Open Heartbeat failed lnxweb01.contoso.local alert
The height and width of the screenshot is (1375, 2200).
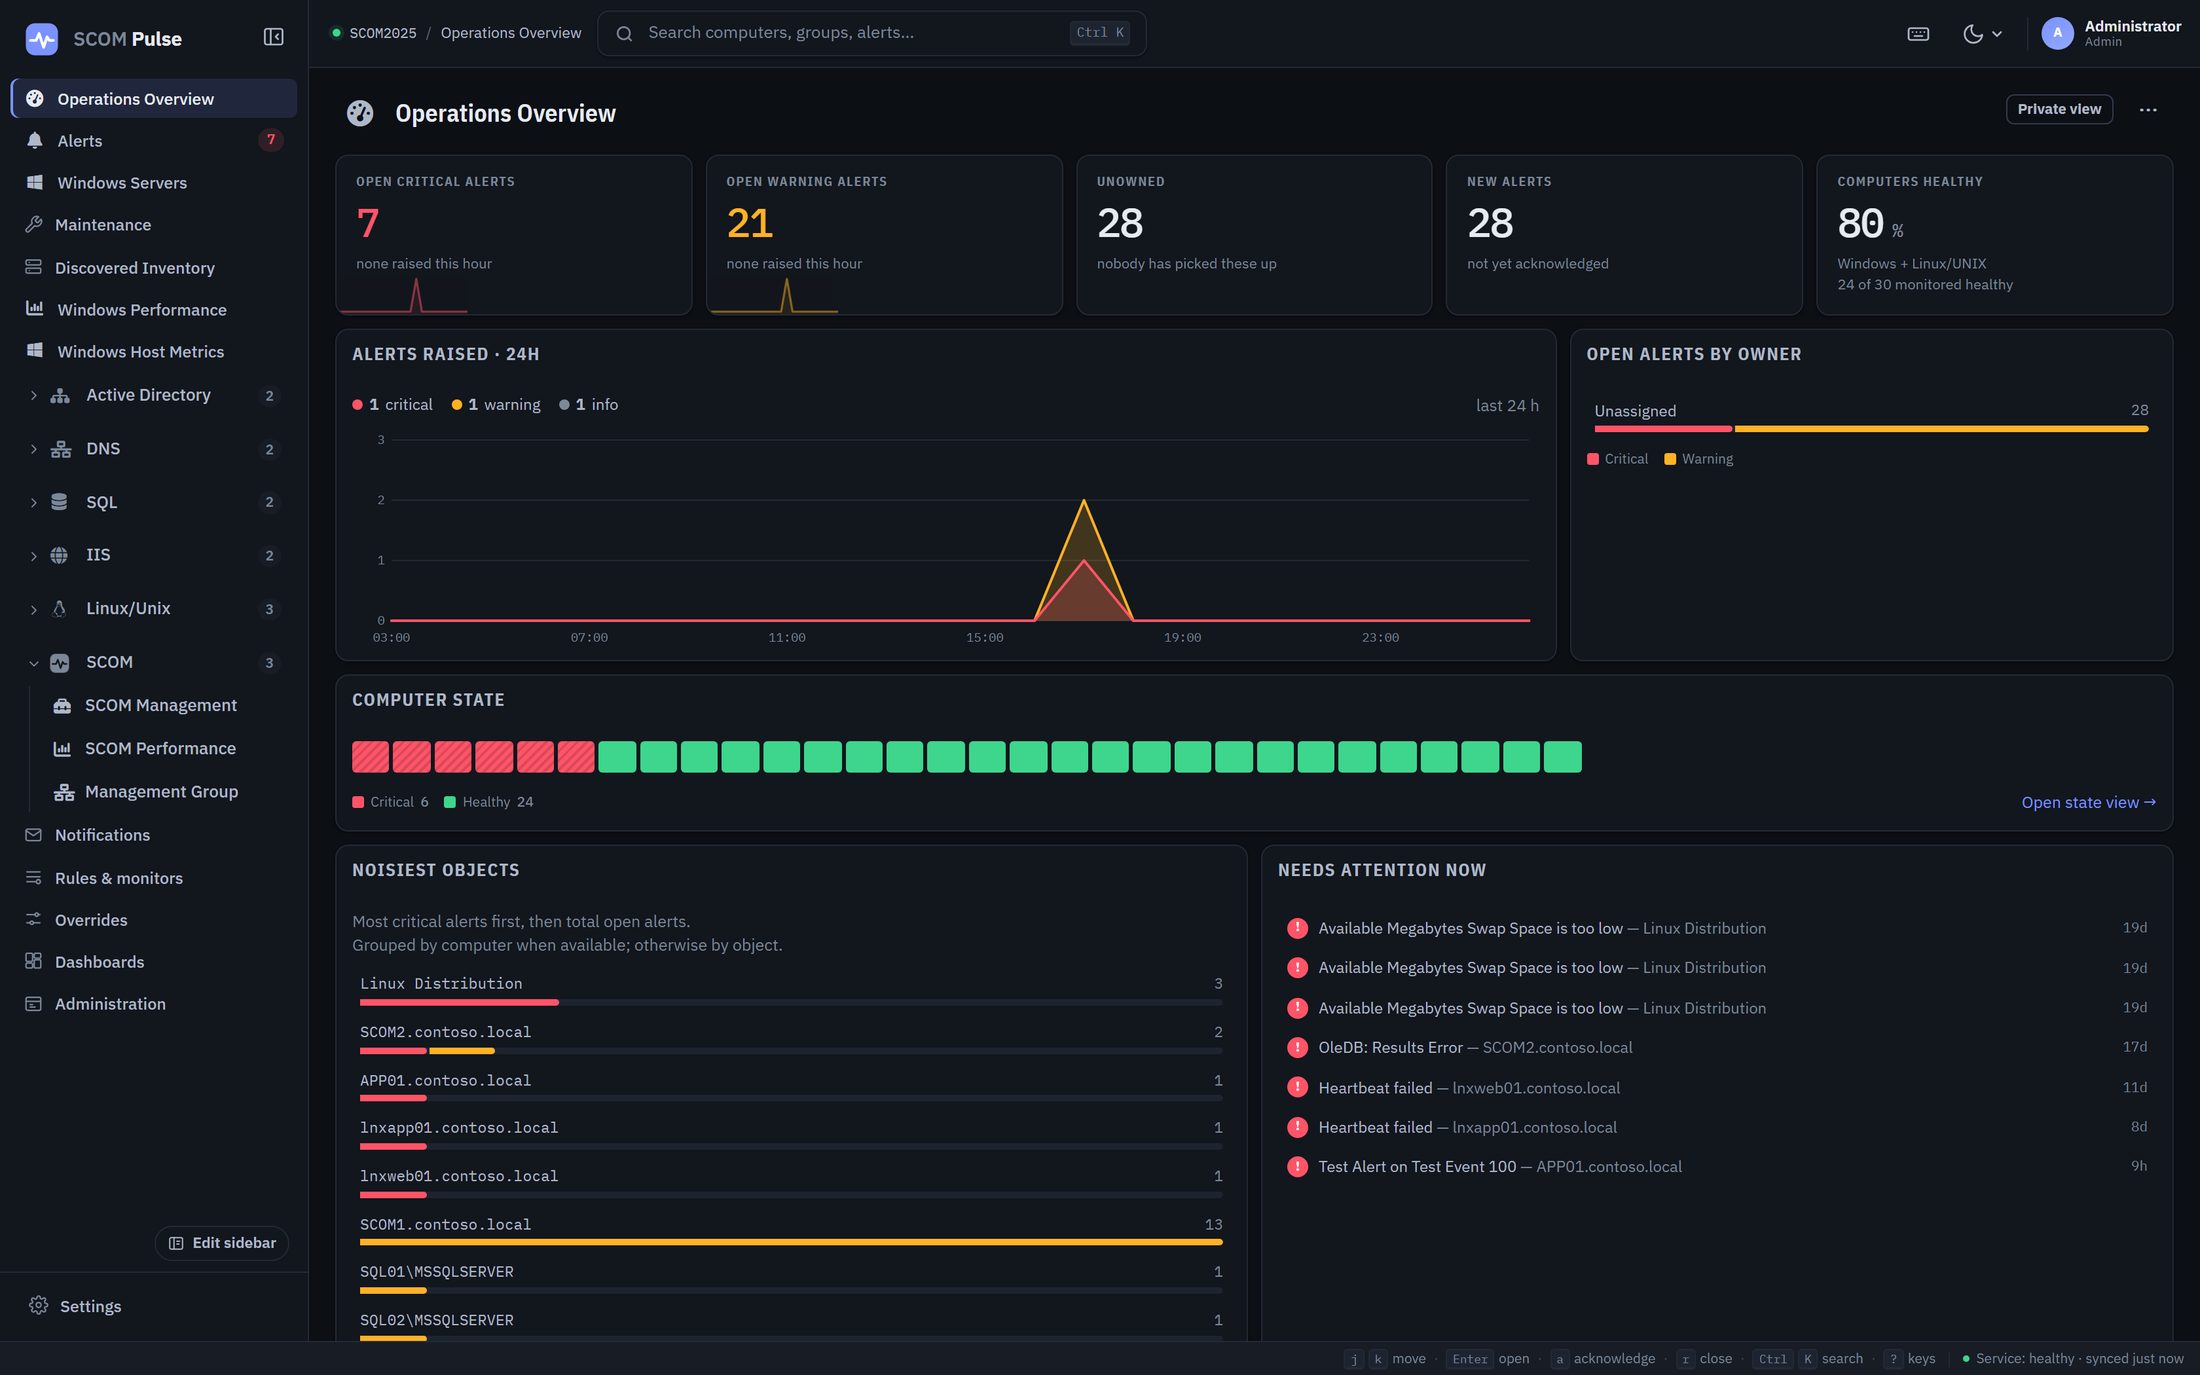tap(1716, 1087)
